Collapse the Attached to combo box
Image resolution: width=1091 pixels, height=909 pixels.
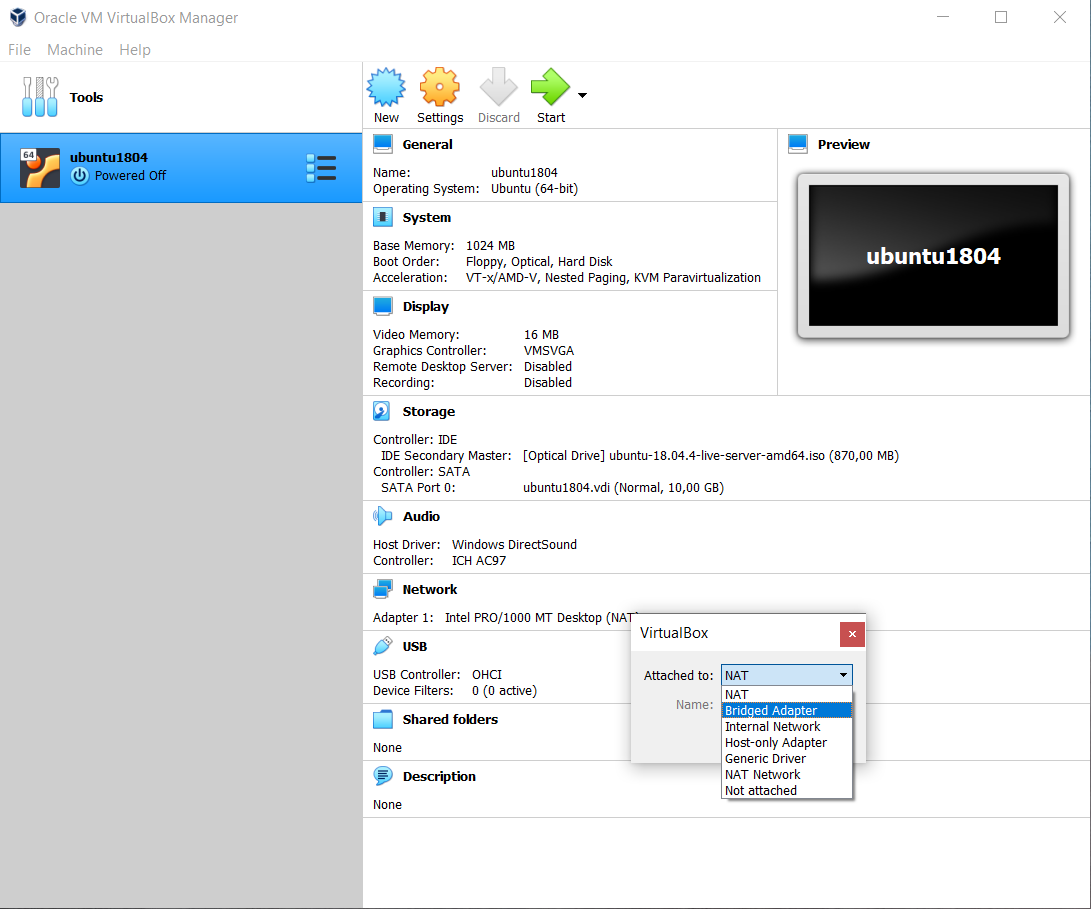pyautogui.click(x=843, y=676)
